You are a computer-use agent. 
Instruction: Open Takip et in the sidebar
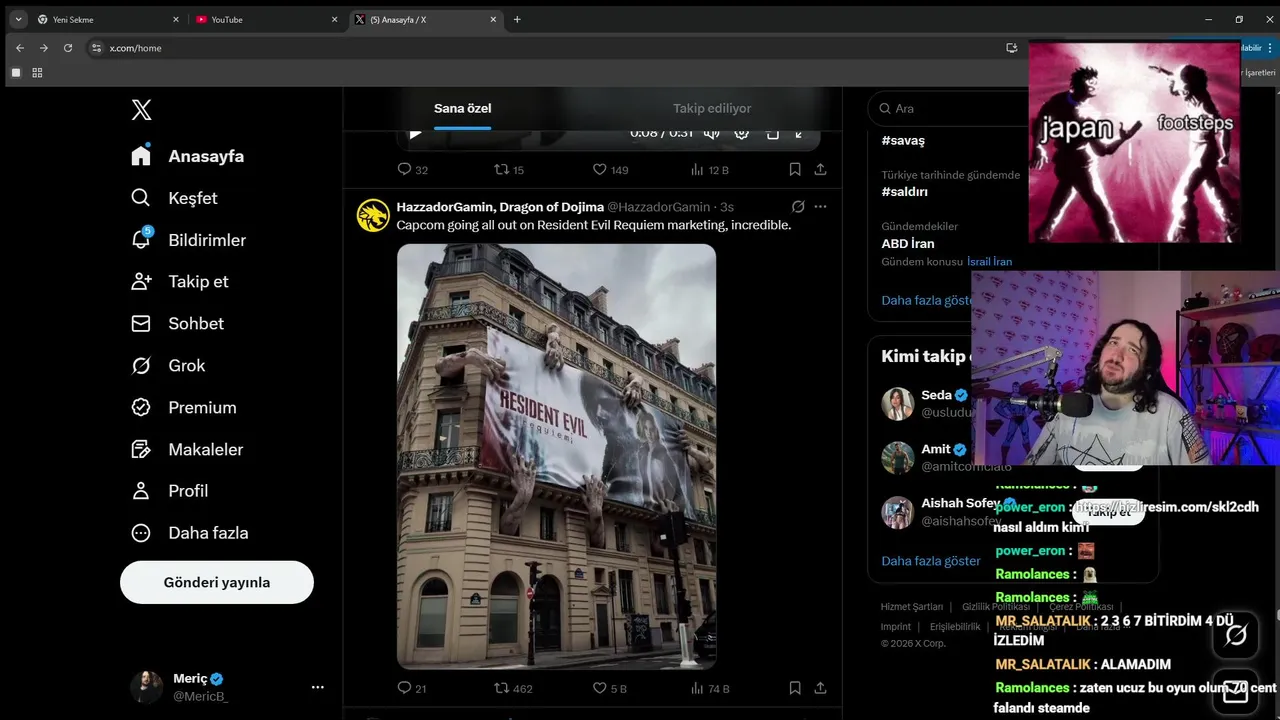[180, 282]
